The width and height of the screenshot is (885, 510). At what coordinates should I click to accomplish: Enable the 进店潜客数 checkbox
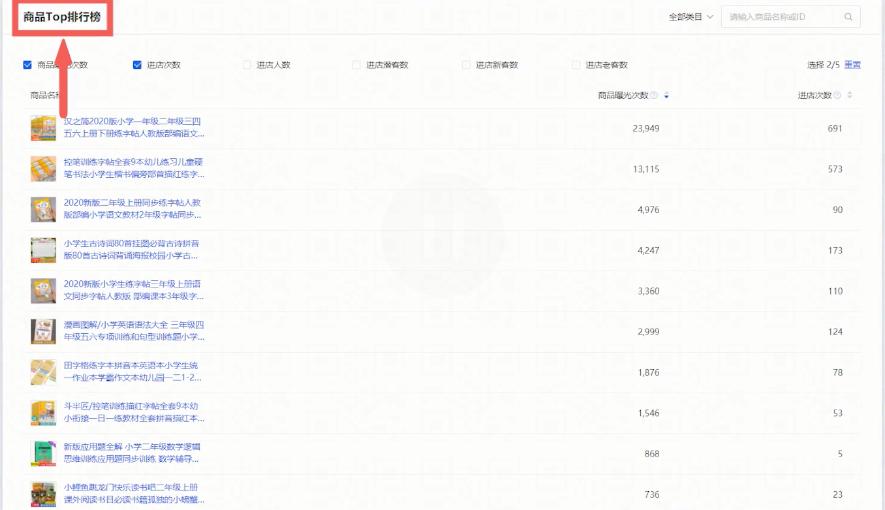tap(356, 65)
